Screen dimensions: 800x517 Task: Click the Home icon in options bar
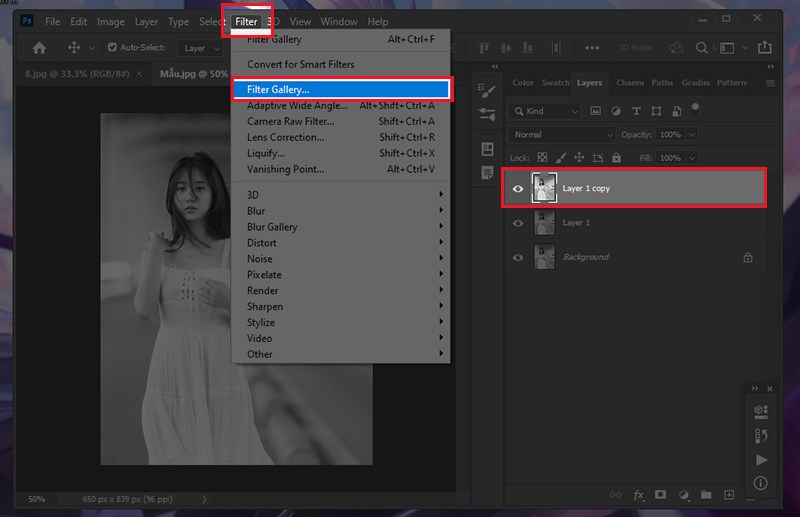pos(39,48)
